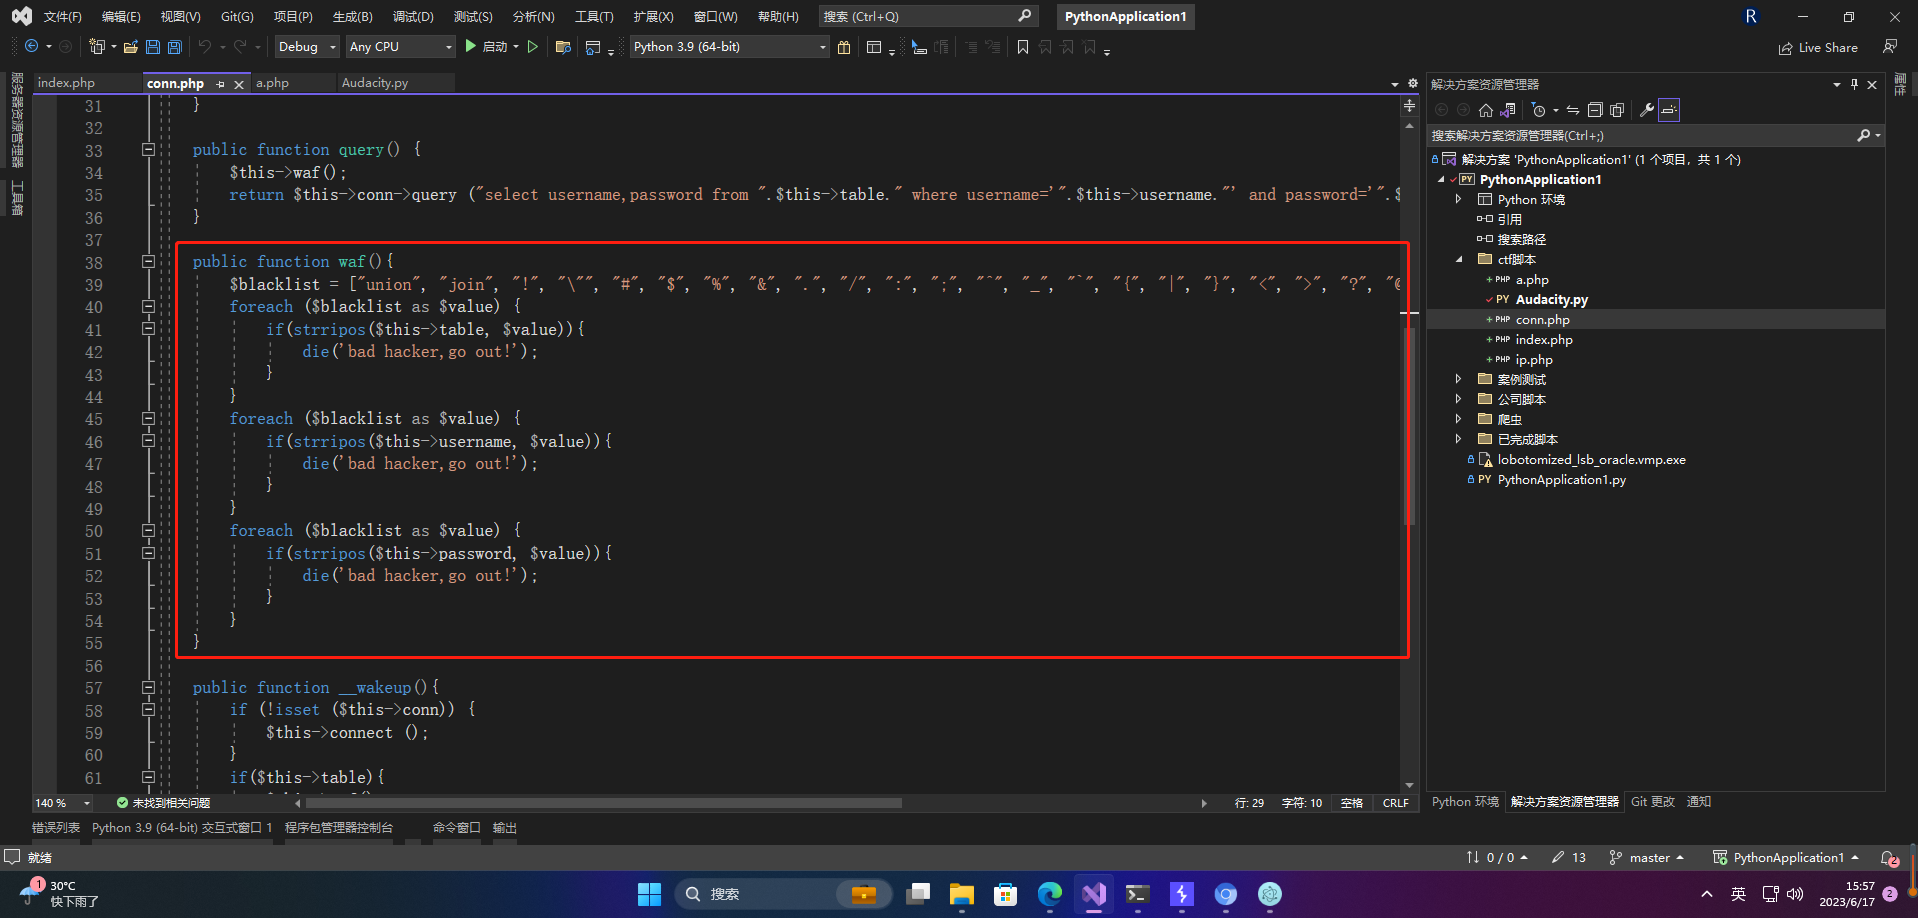The height and width of the screenshot is (918, 1918).
Task: Select ip.php in Solution Explorer
Action: coord(1534,359)
